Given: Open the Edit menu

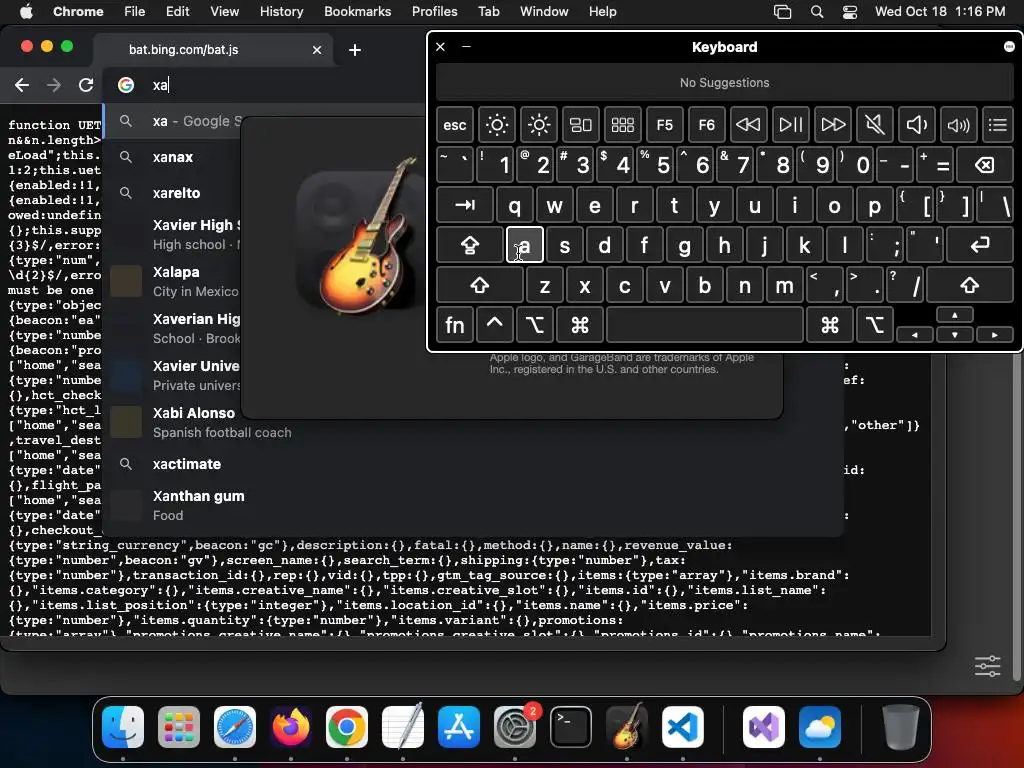Looking at the screenshot, I should 177,11.
